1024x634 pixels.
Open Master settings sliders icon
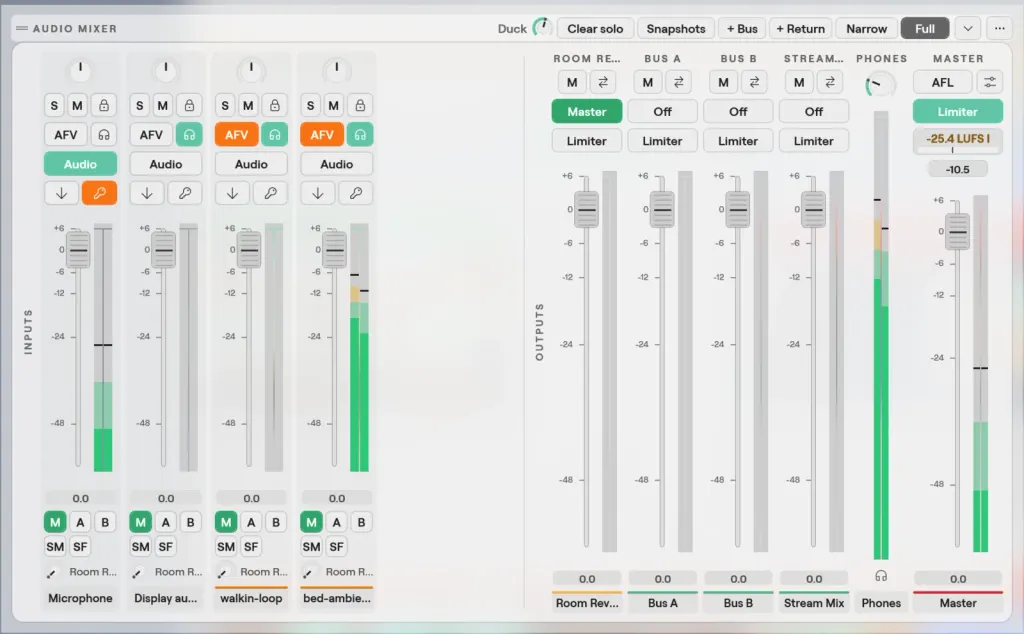(990, 82)
